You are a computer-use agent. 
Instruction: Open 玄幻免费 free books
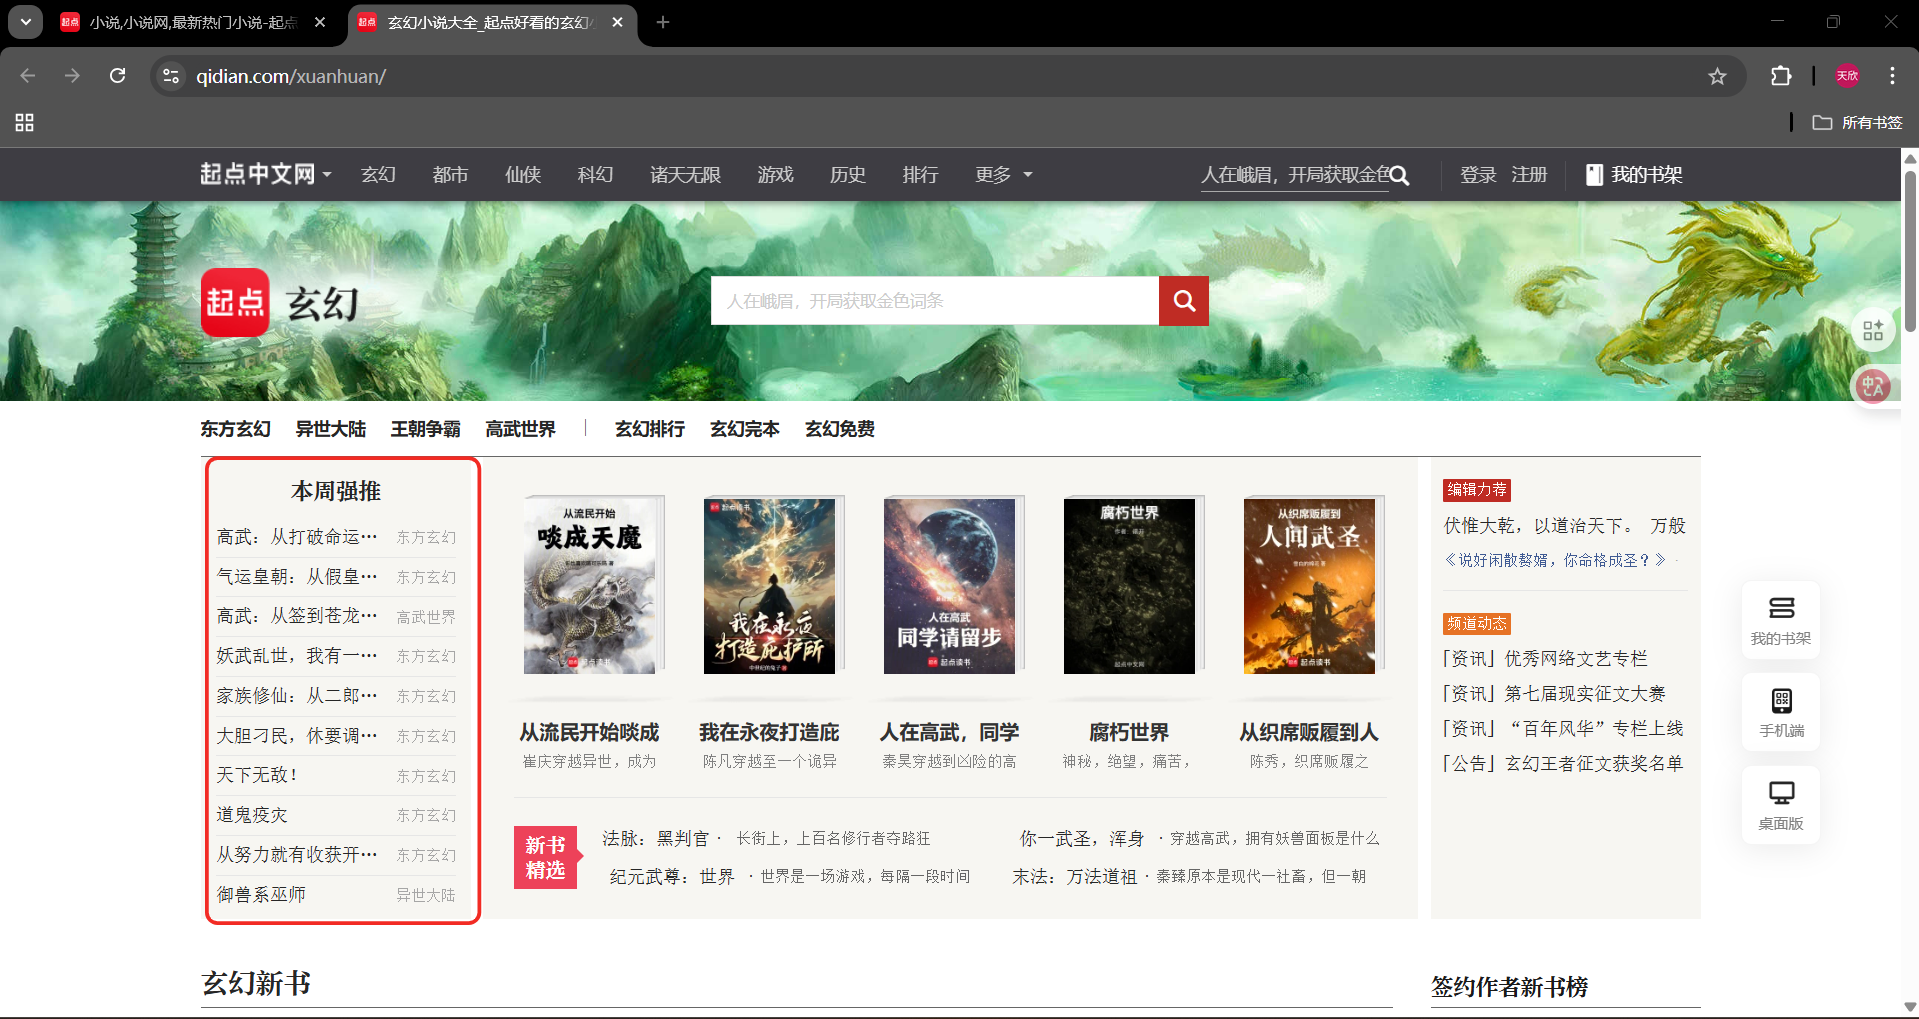[x=840, y=429]
